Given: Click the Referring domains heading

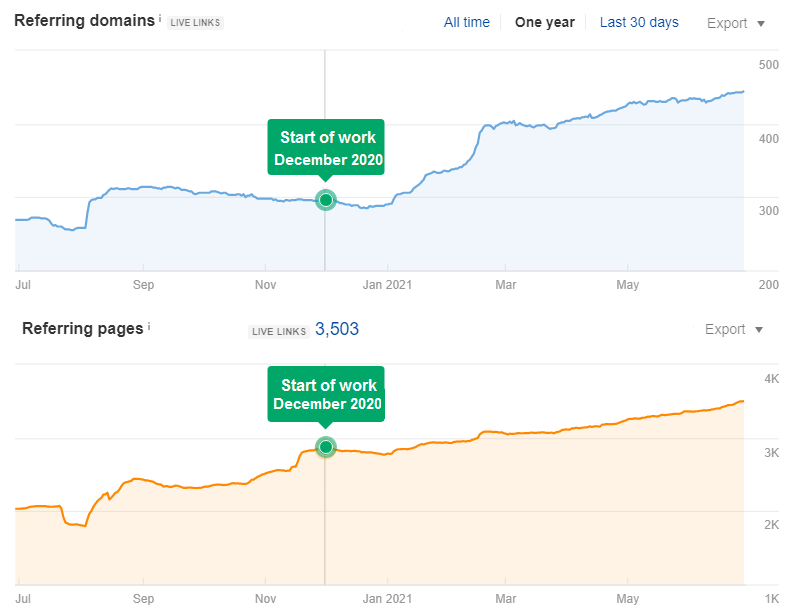Looking at the screenshot, I should (x=85, y=21).
